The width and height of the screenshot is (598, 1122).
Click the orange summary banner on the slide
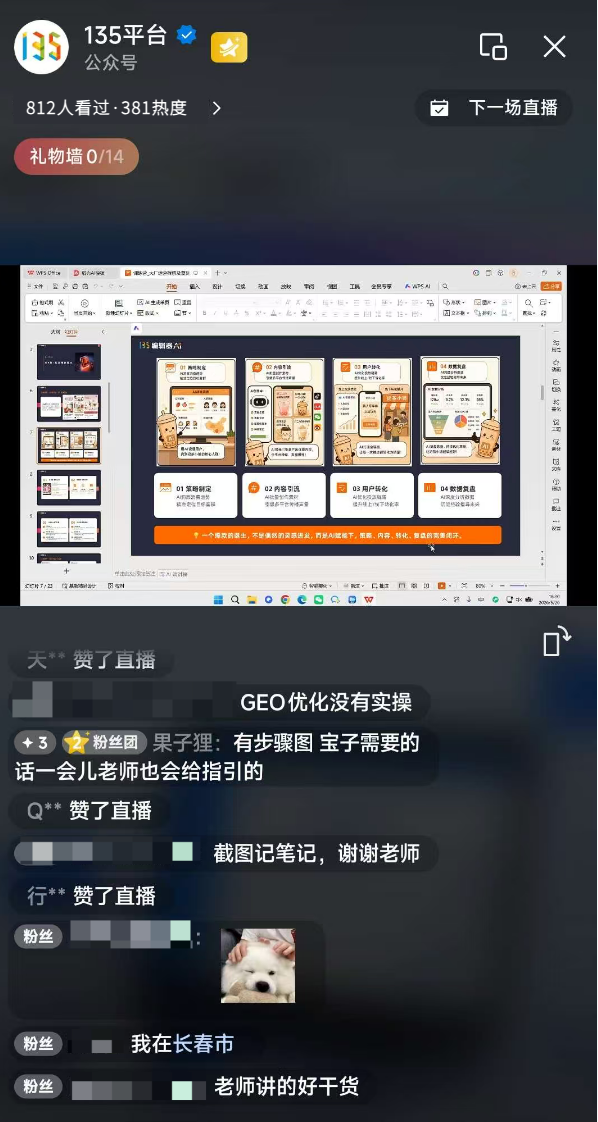[328, 535]
